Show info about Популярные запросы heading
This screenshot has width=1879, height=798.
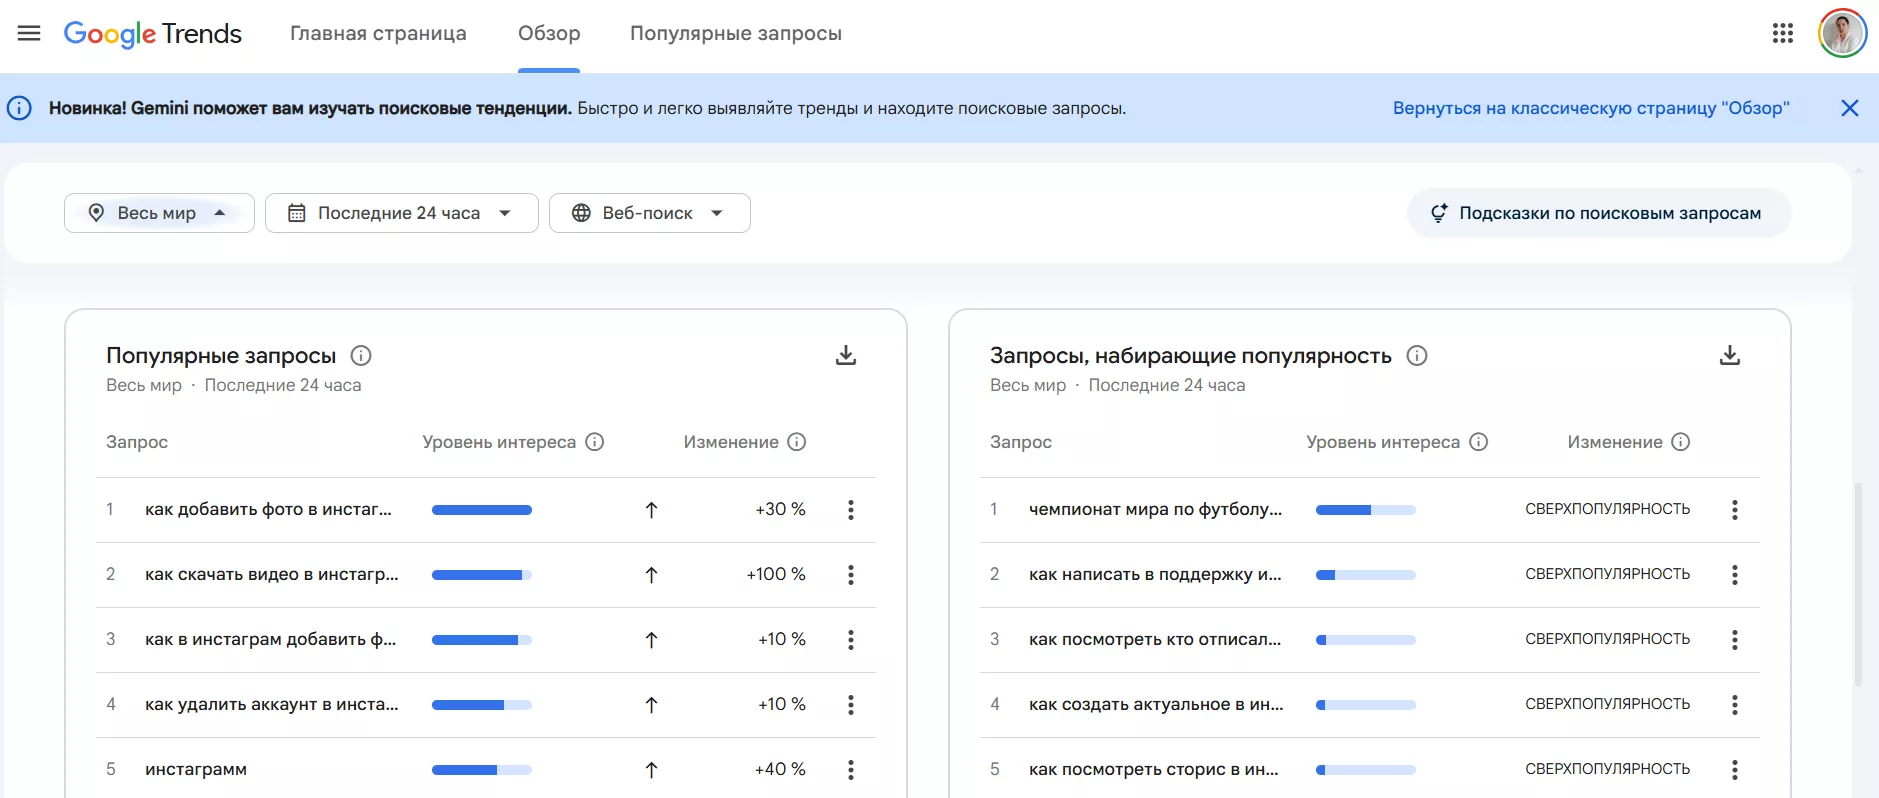pos(361,355)
